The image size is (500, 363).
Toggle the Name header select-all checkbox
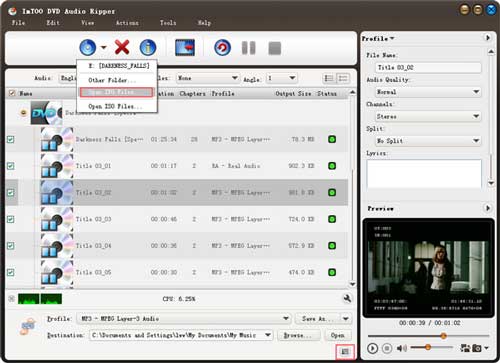[12, 93]
